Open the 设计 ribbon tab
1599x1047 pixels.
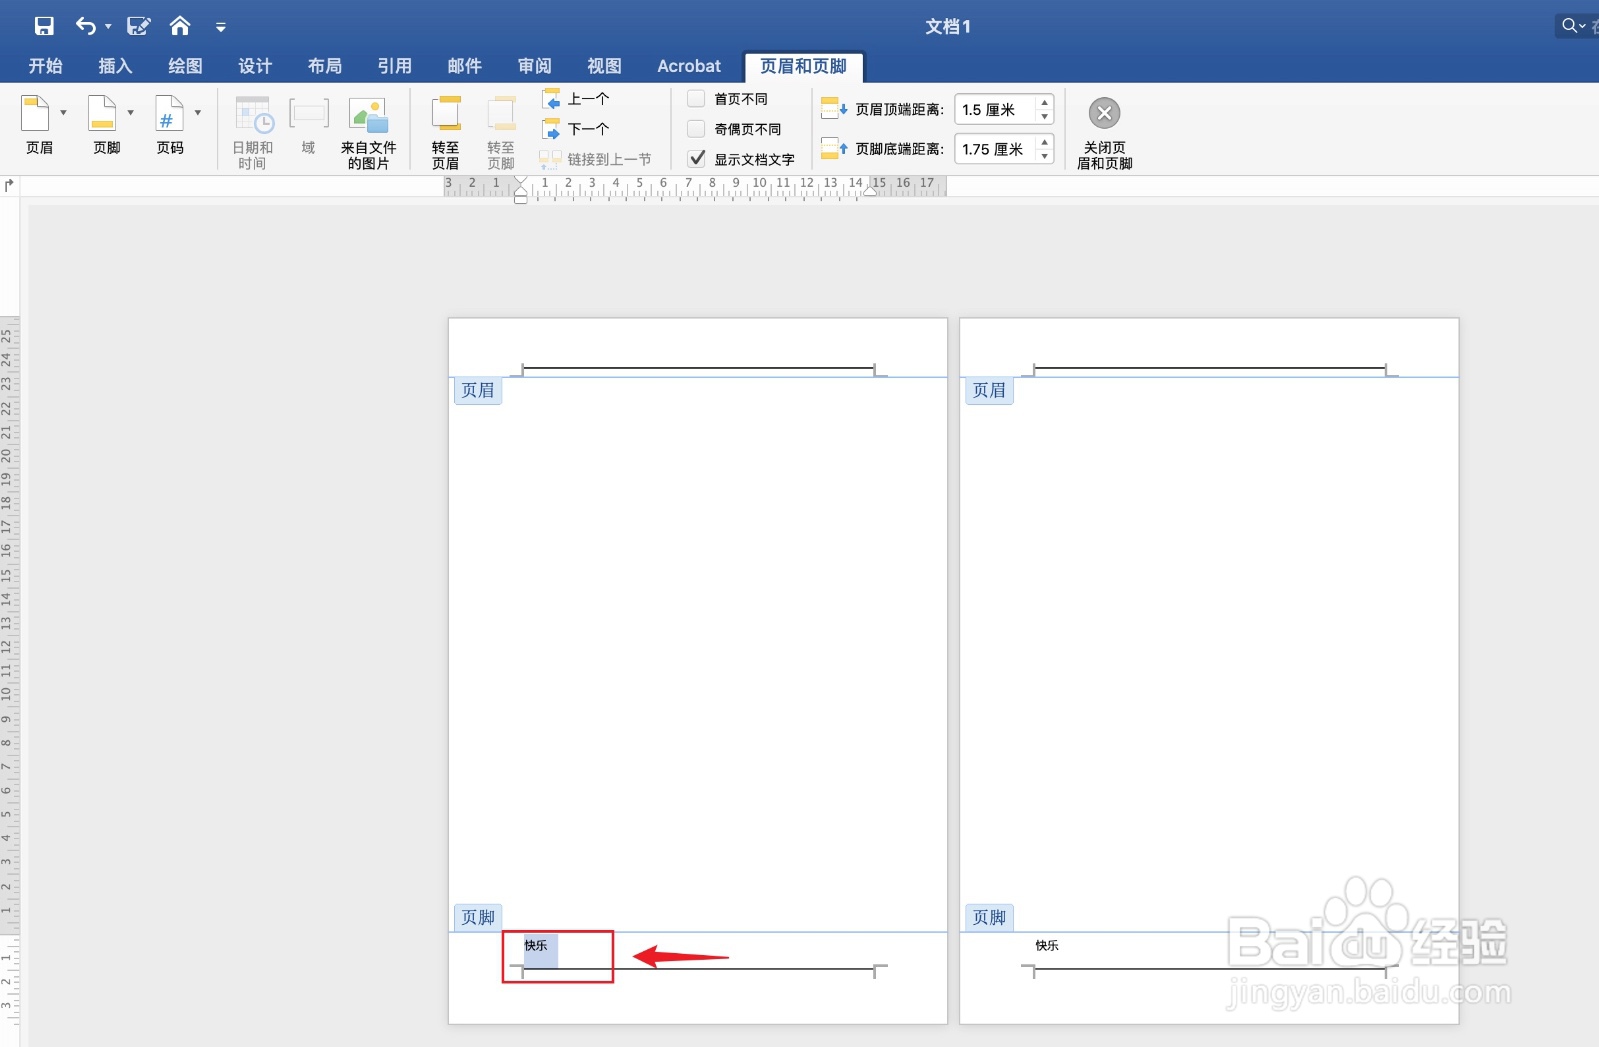(255, 66)
